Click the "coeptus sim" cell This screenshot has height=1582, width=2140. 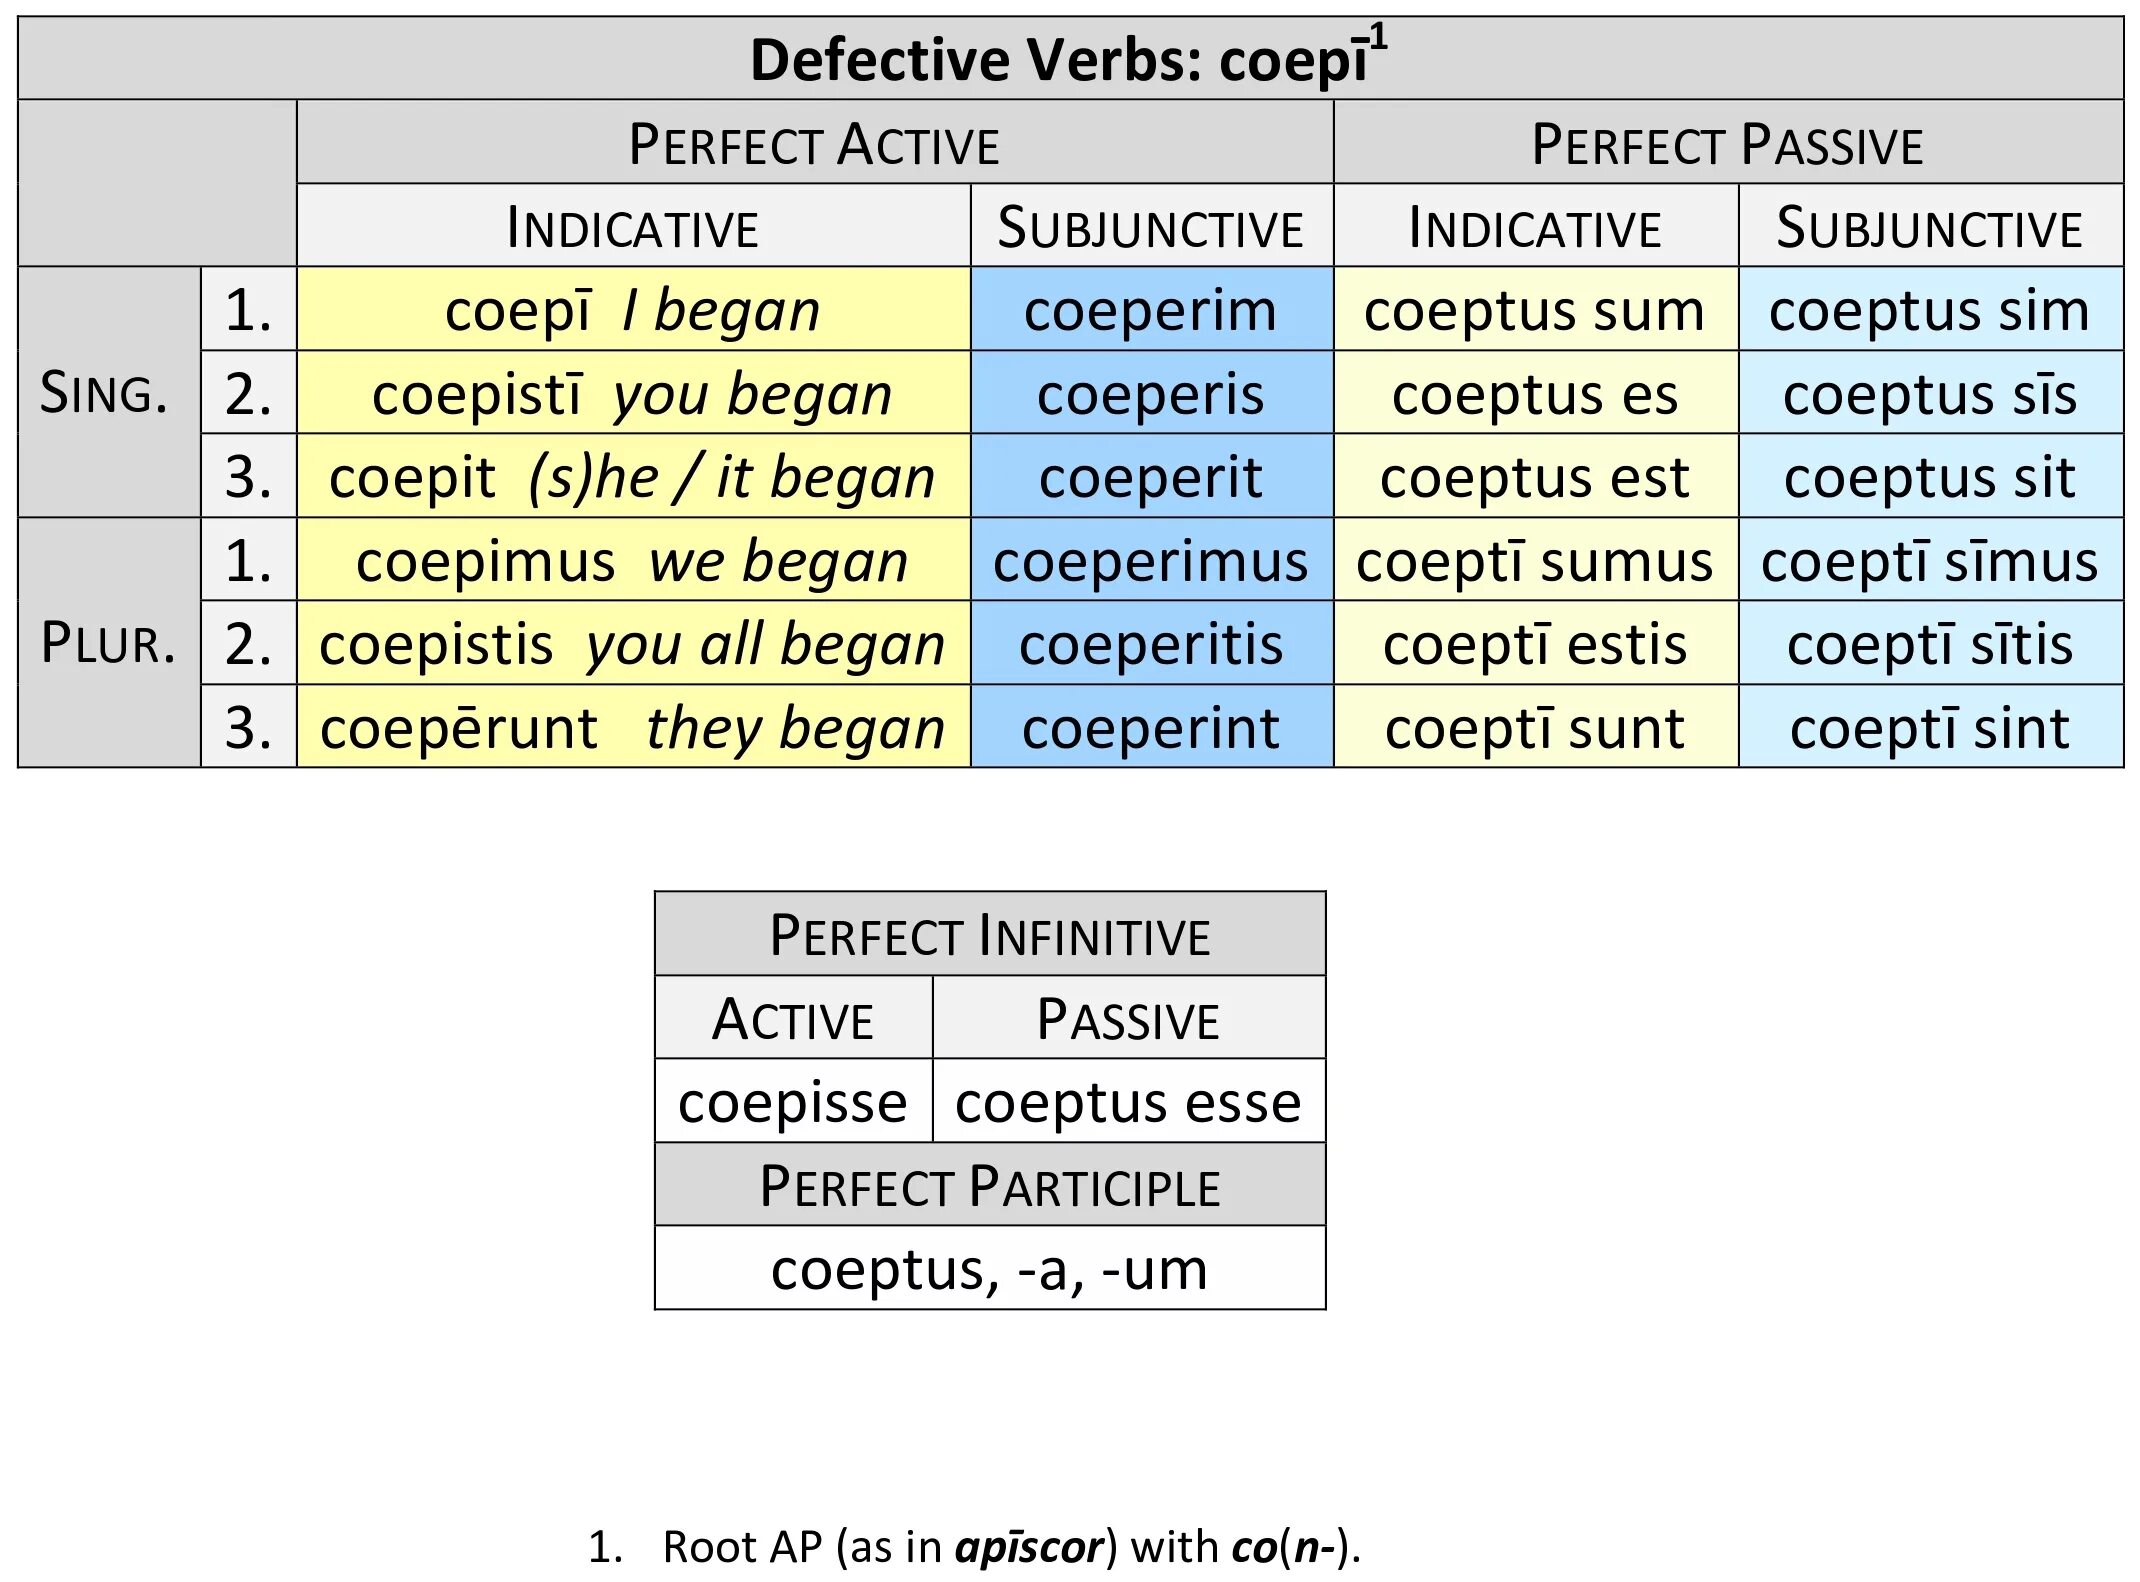pyautogui.click(x=1929, y=310)
